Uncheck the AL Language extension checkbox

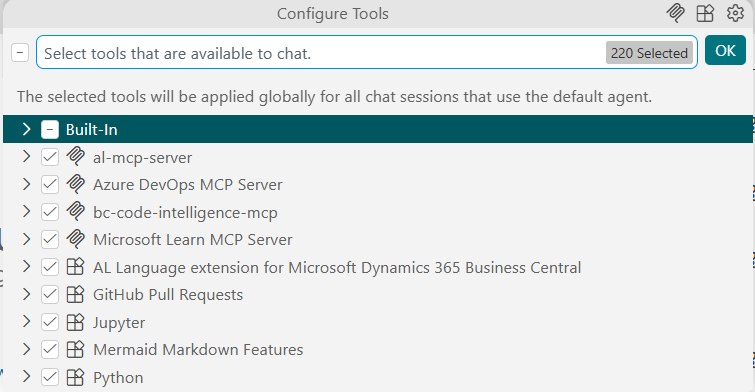(50, 267)
